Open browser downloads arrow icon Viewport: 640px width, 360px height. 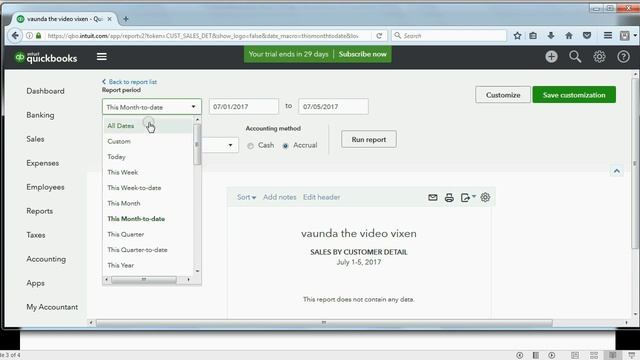pos(551,36)
